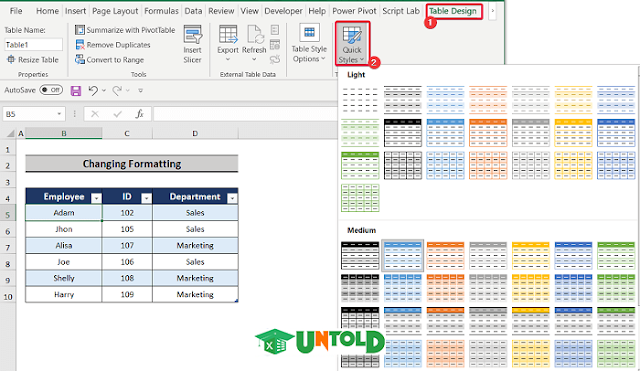Select the plain no-color Light table style

tap(360, 100)
